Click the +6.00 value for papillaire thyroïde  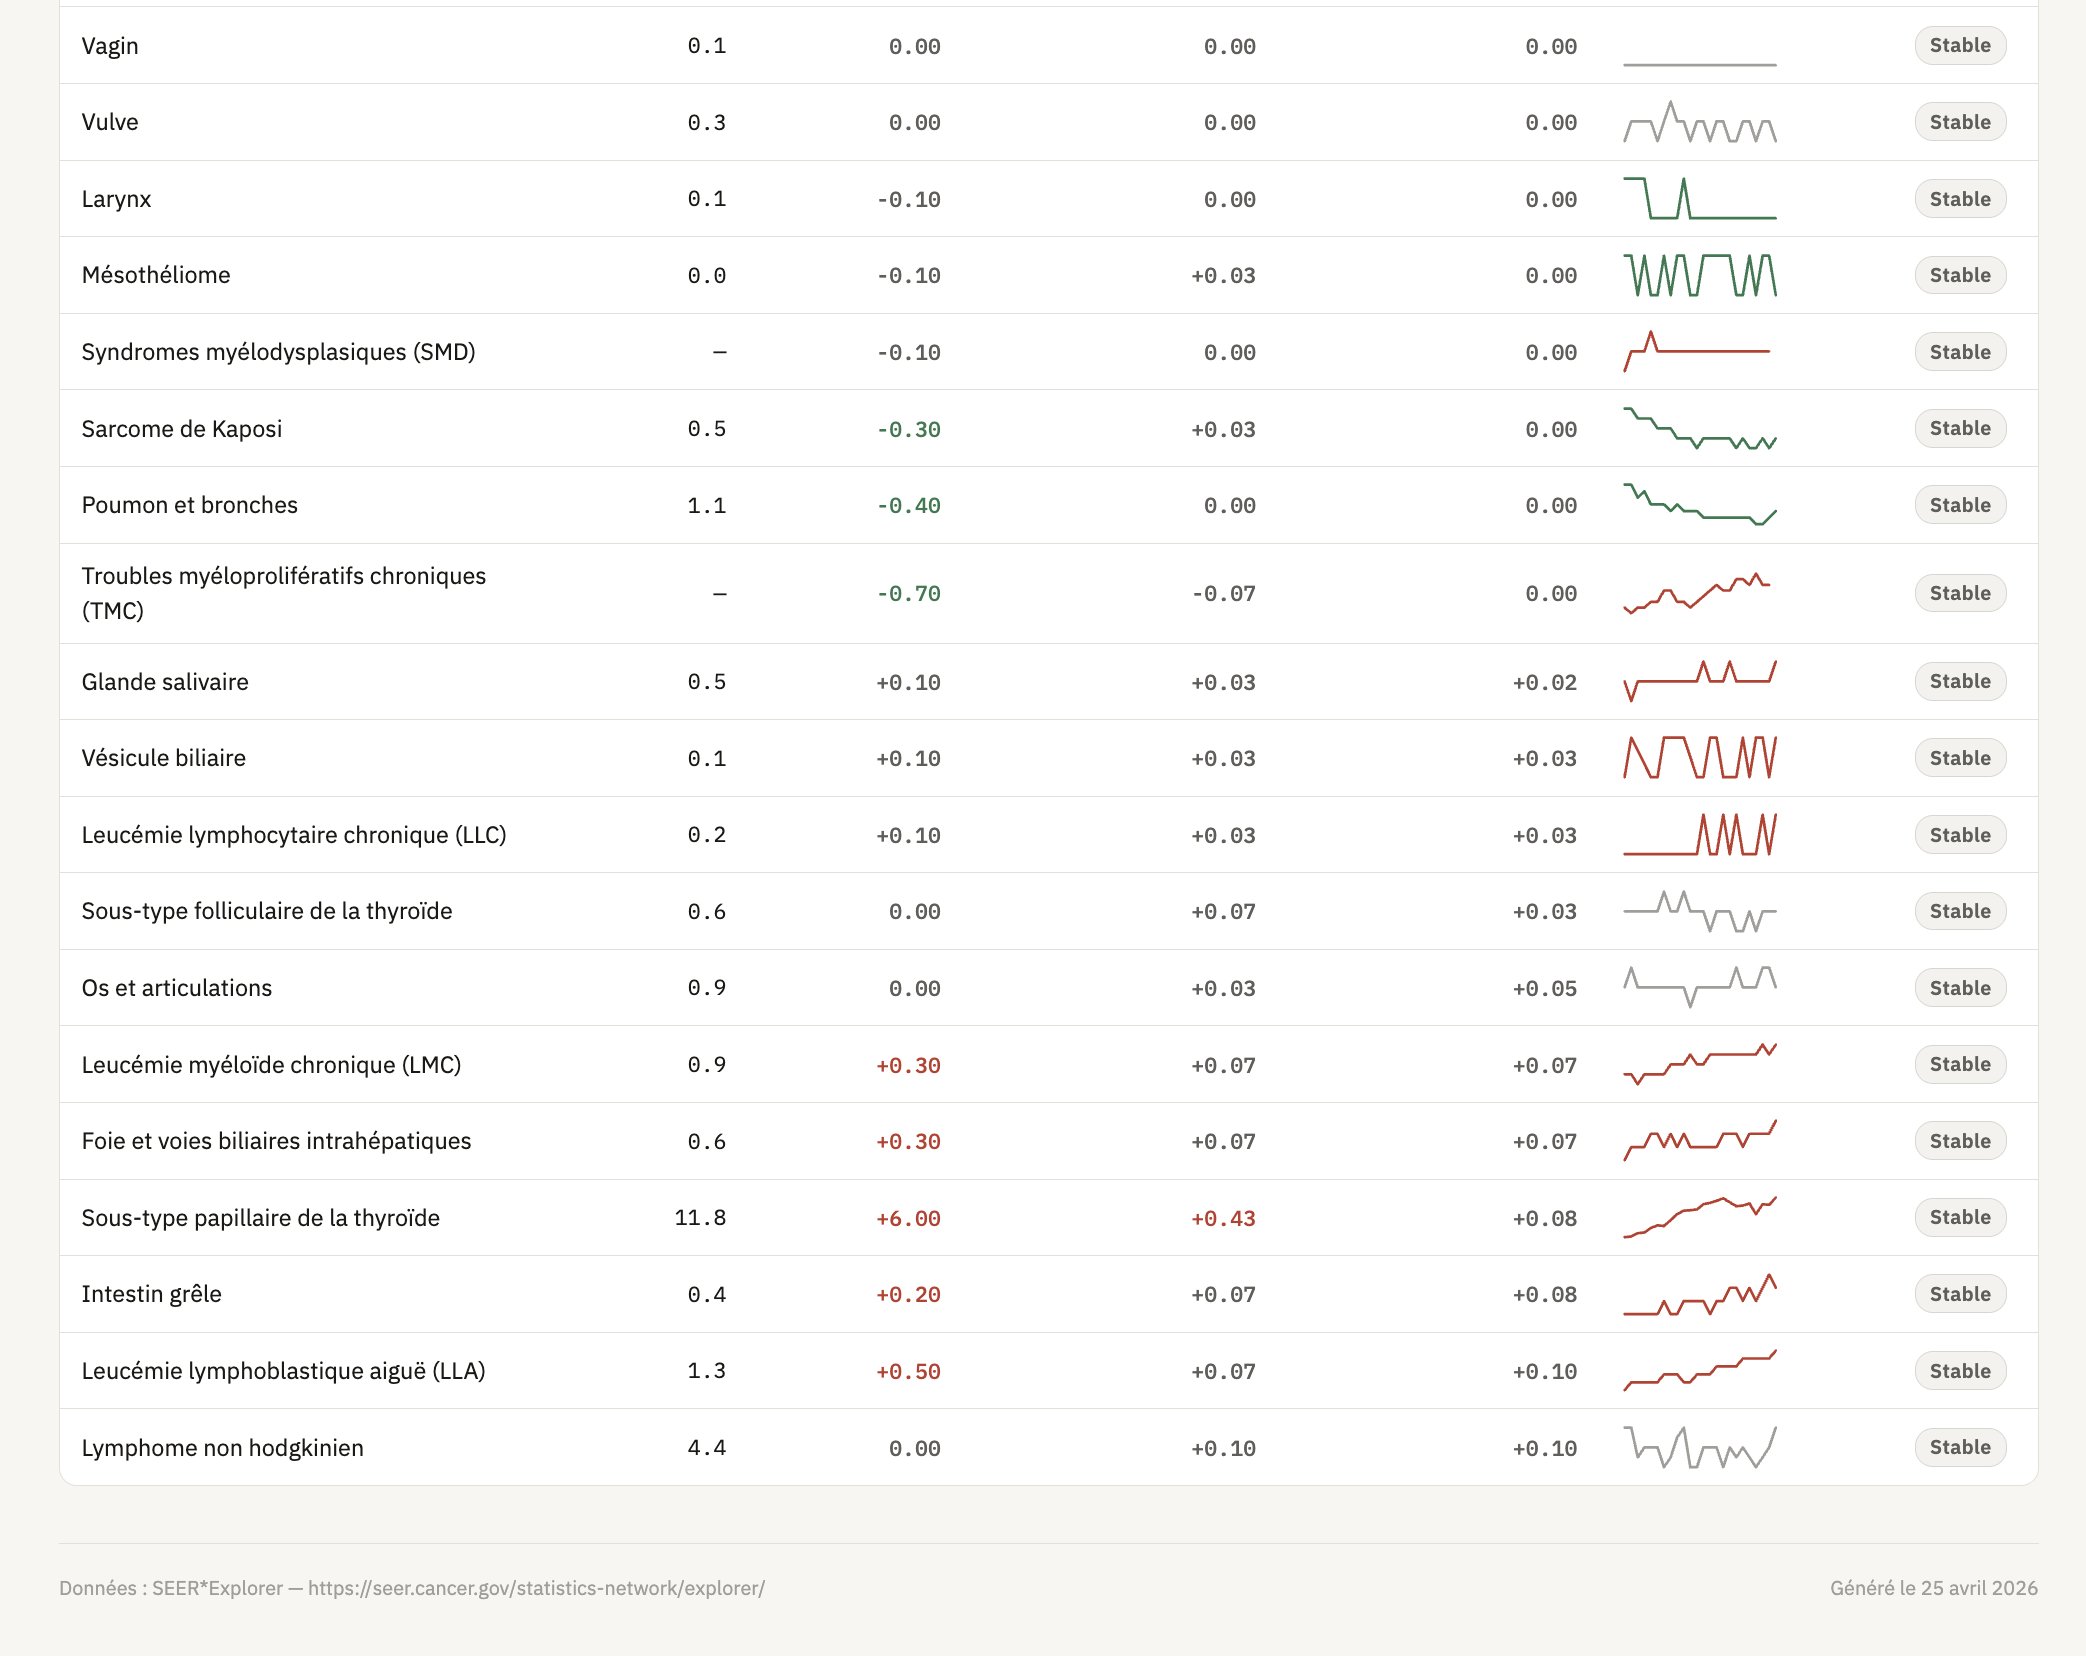point(908,1218)
